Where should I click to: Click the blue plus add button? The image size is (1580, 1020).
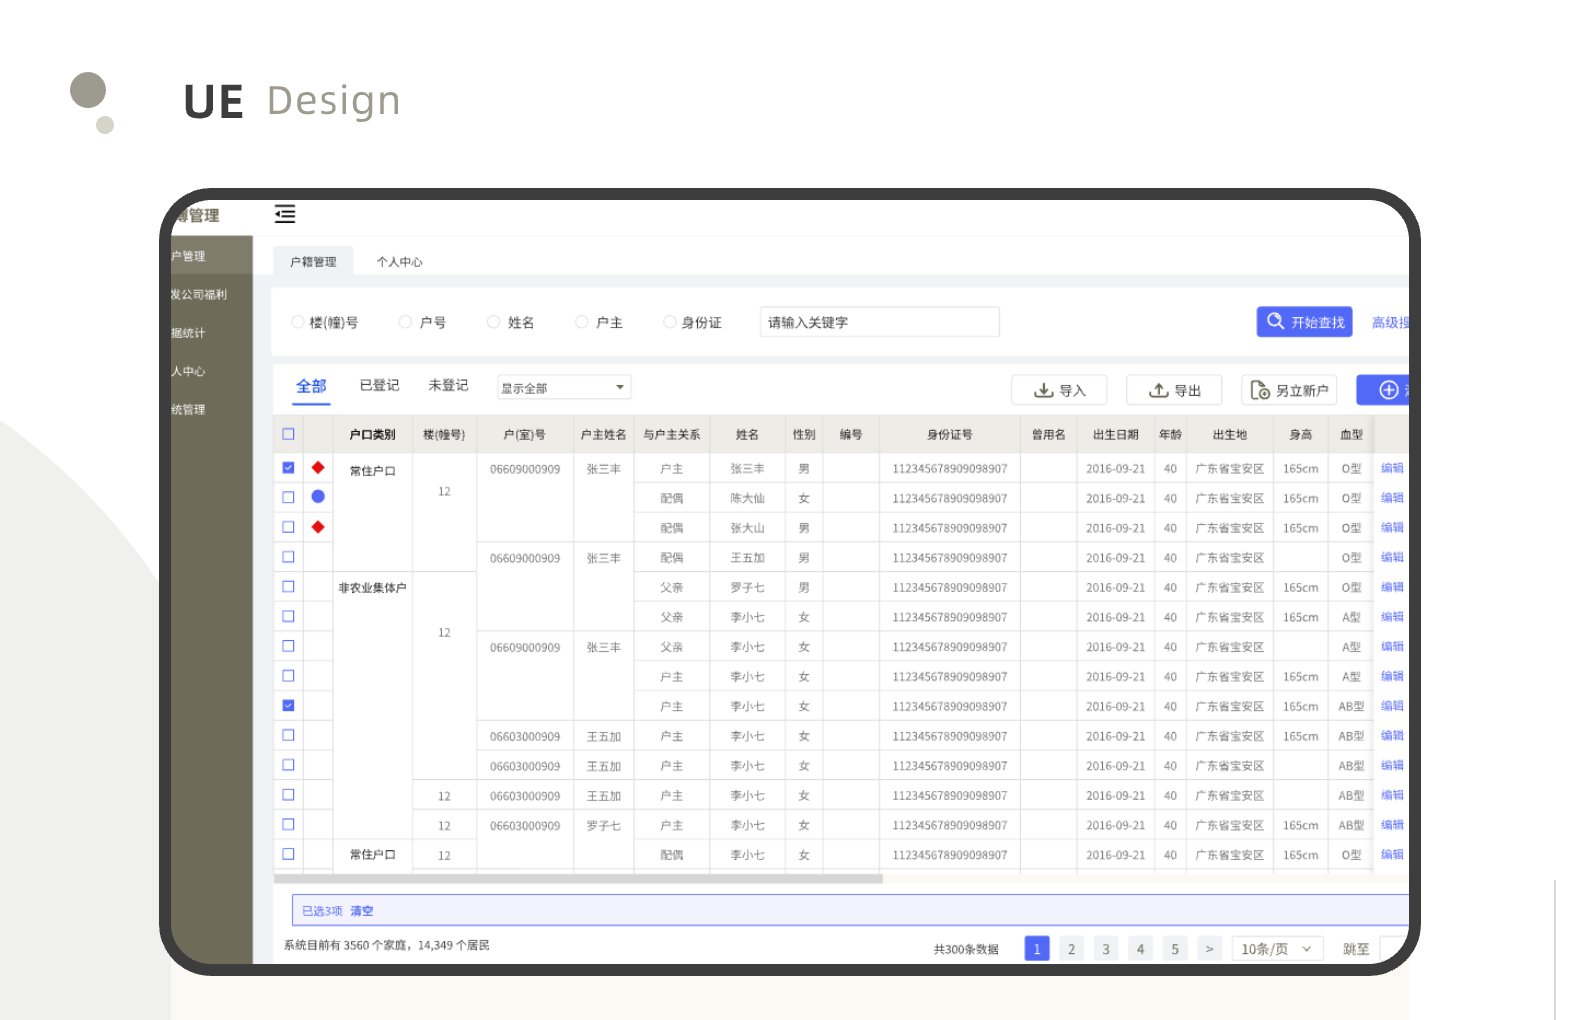click(x=1388, y=390)
